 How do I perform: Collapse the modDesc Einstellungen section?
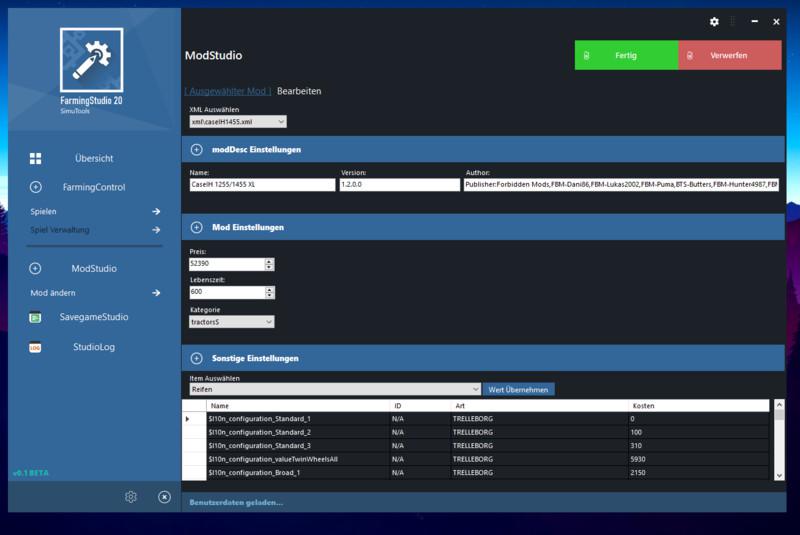(x=197, y=150)
